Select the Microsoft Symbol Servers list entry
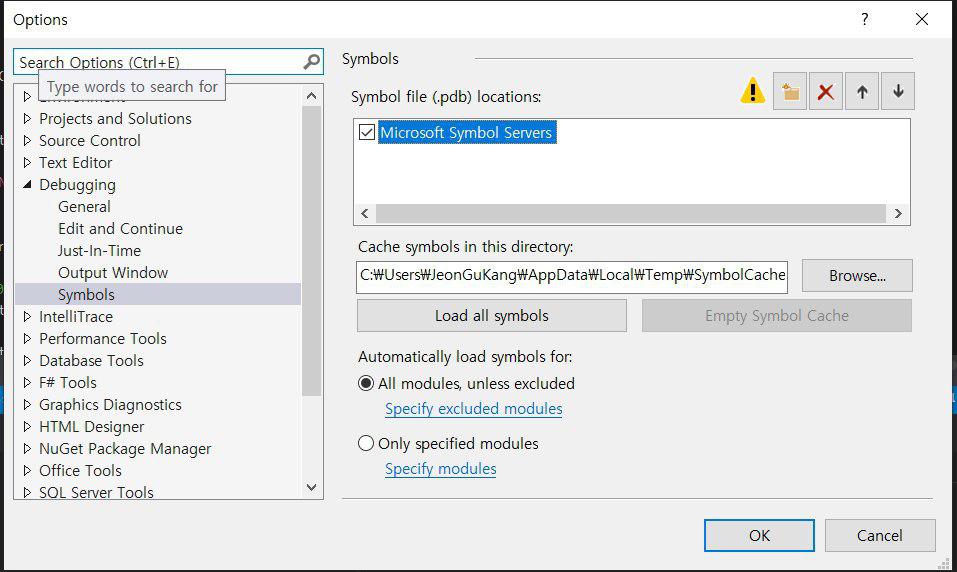The height and width of the screenshot is (572, 957). pos(467,132)
